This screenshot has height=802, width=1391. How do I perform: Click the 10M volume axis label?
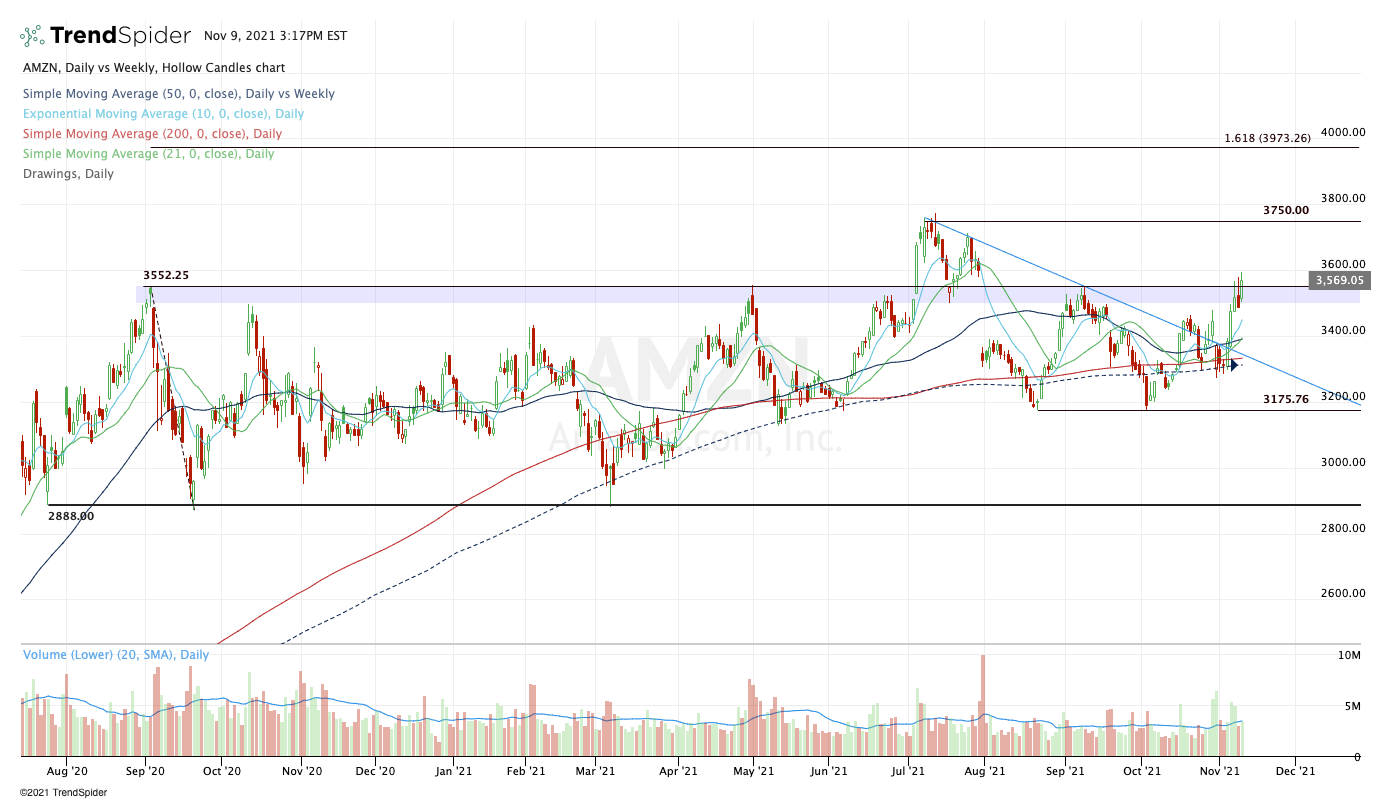[1350, 655]
